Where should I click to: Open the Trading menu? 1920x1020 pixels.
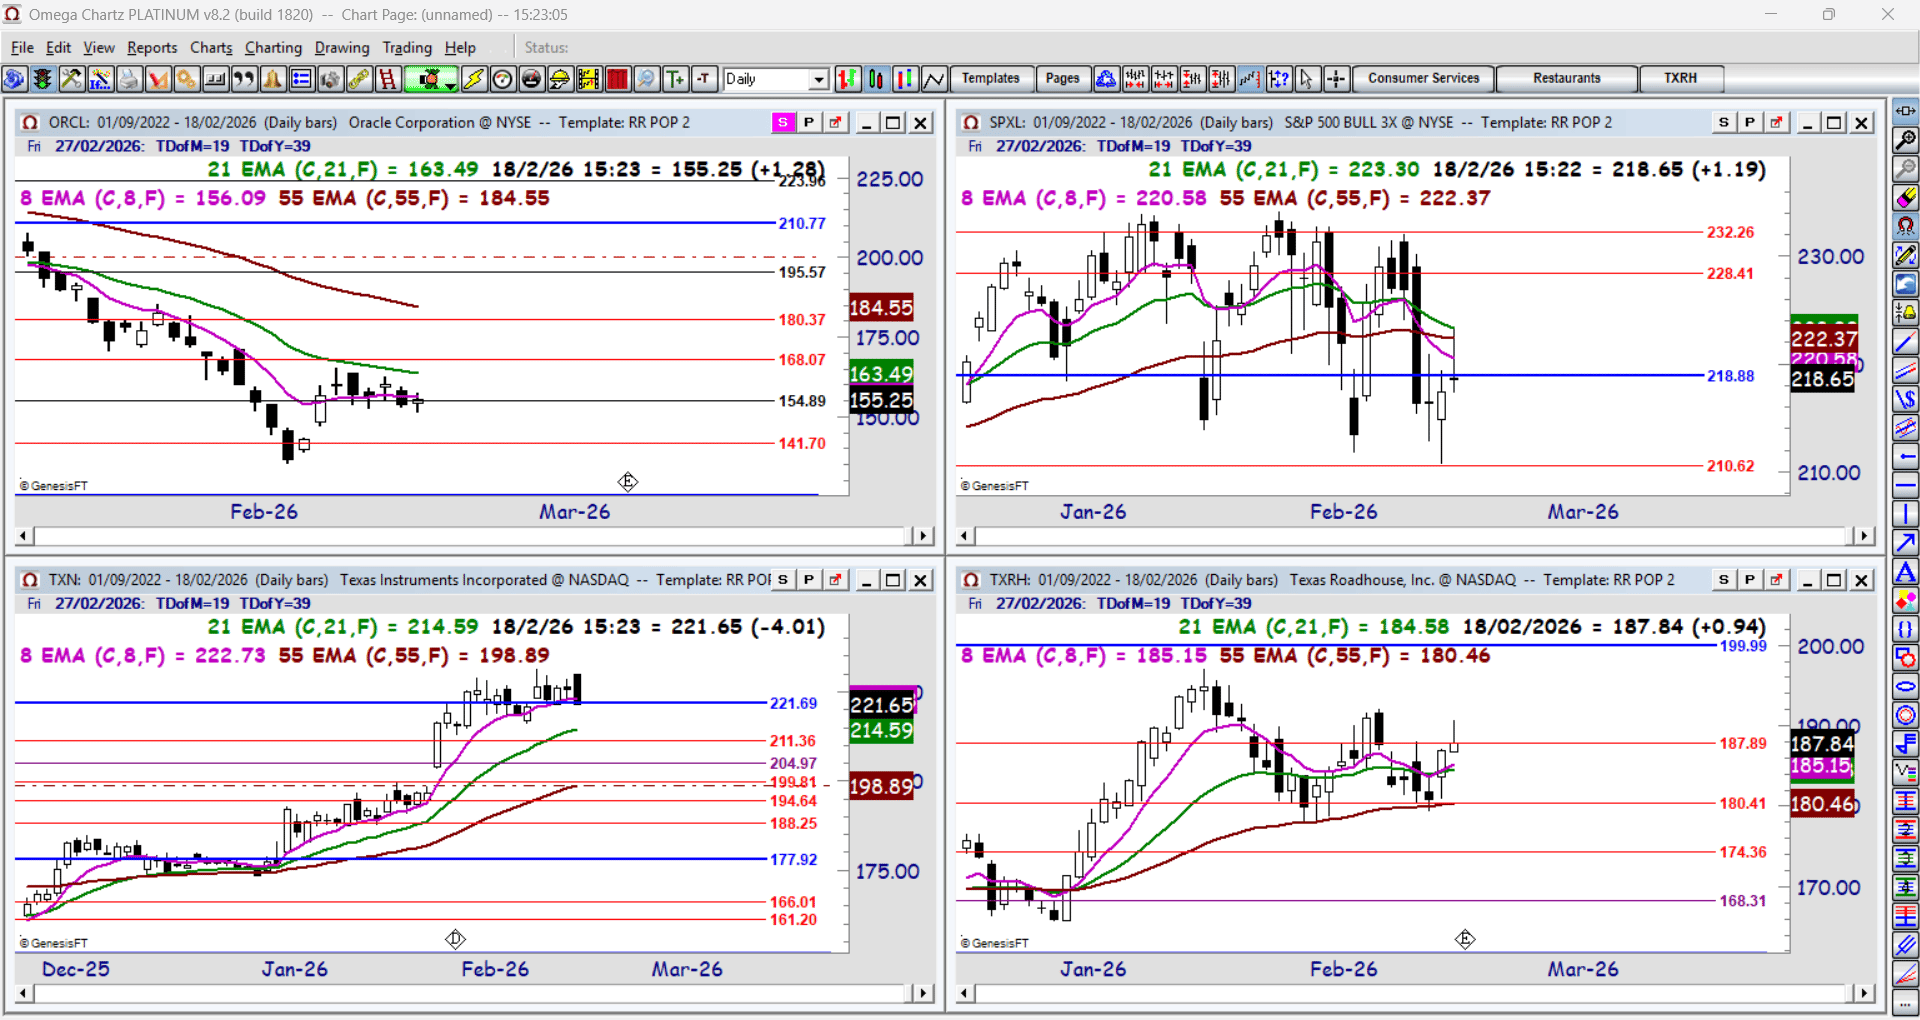(407, 47)
